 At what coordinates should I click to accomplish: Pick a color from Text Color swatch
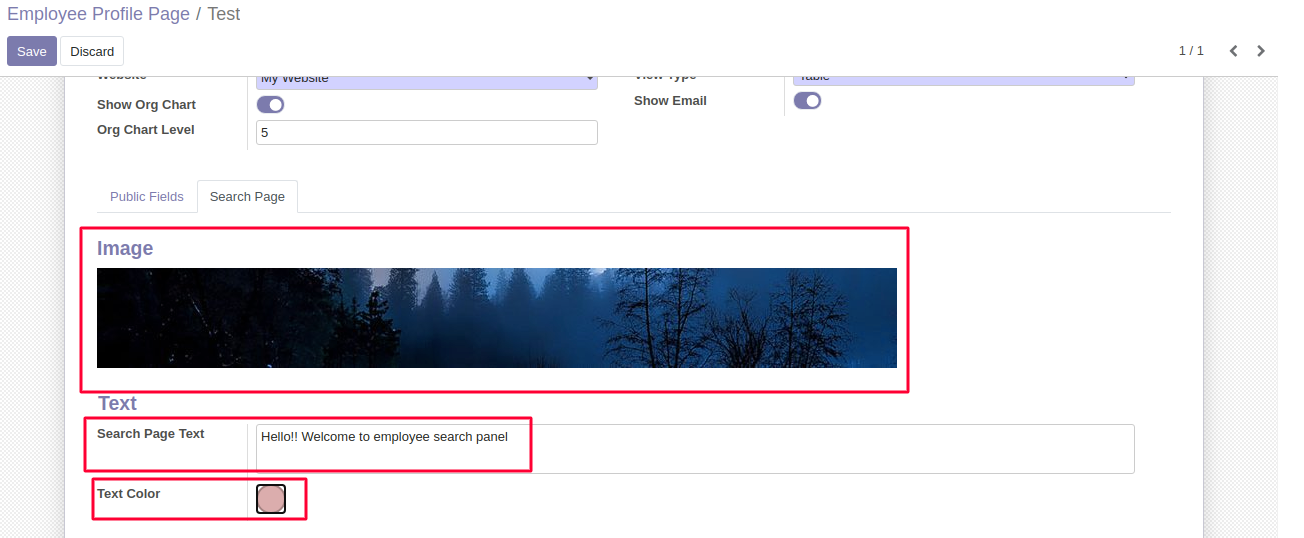[271, 499]
